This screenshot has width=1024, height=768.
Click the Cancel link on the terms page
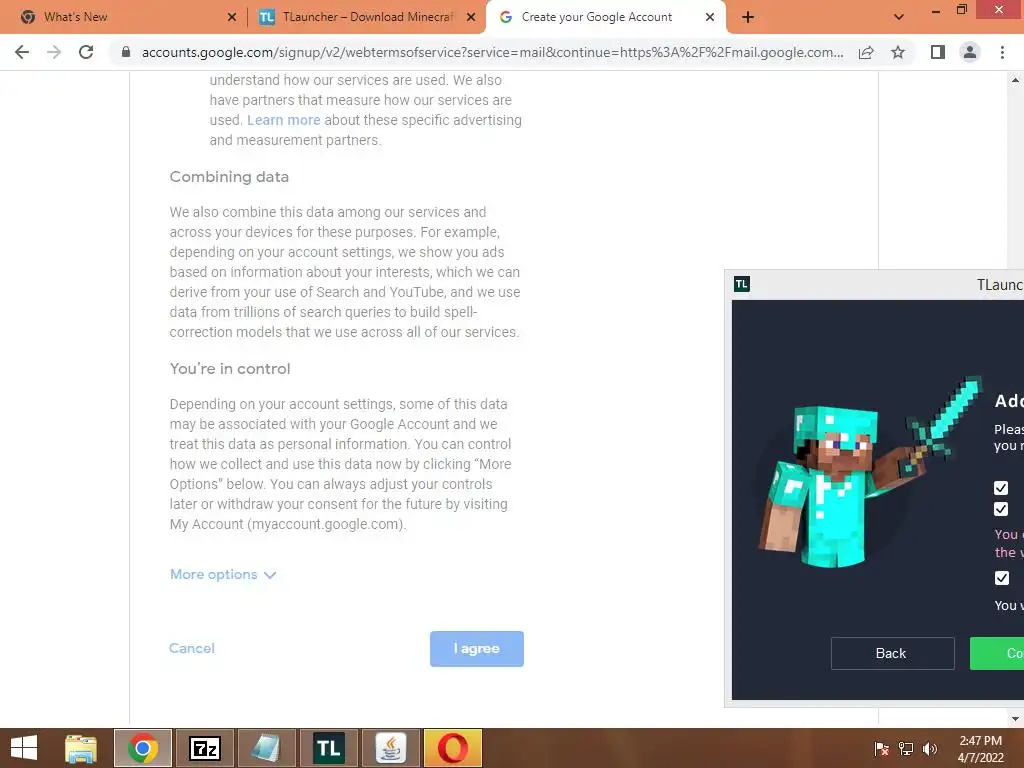click(x=191, y=648)
